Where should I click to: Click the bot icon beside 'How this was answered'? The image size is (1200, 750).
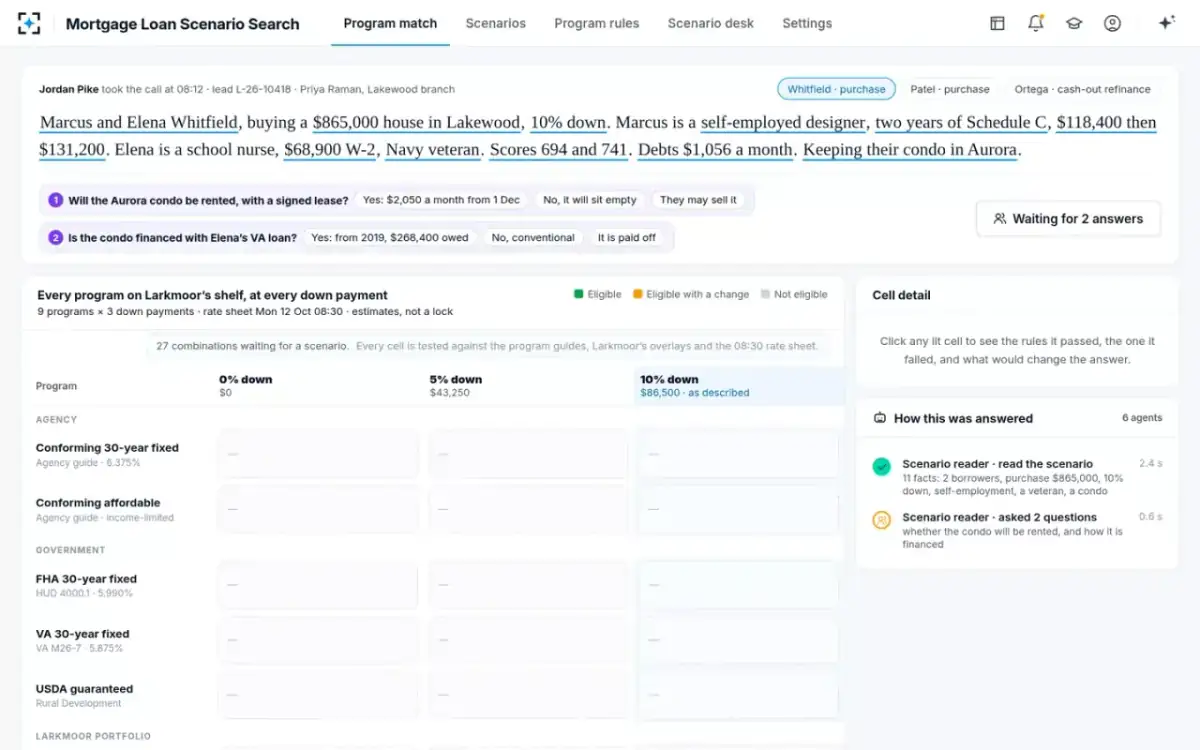coord(880,418)
